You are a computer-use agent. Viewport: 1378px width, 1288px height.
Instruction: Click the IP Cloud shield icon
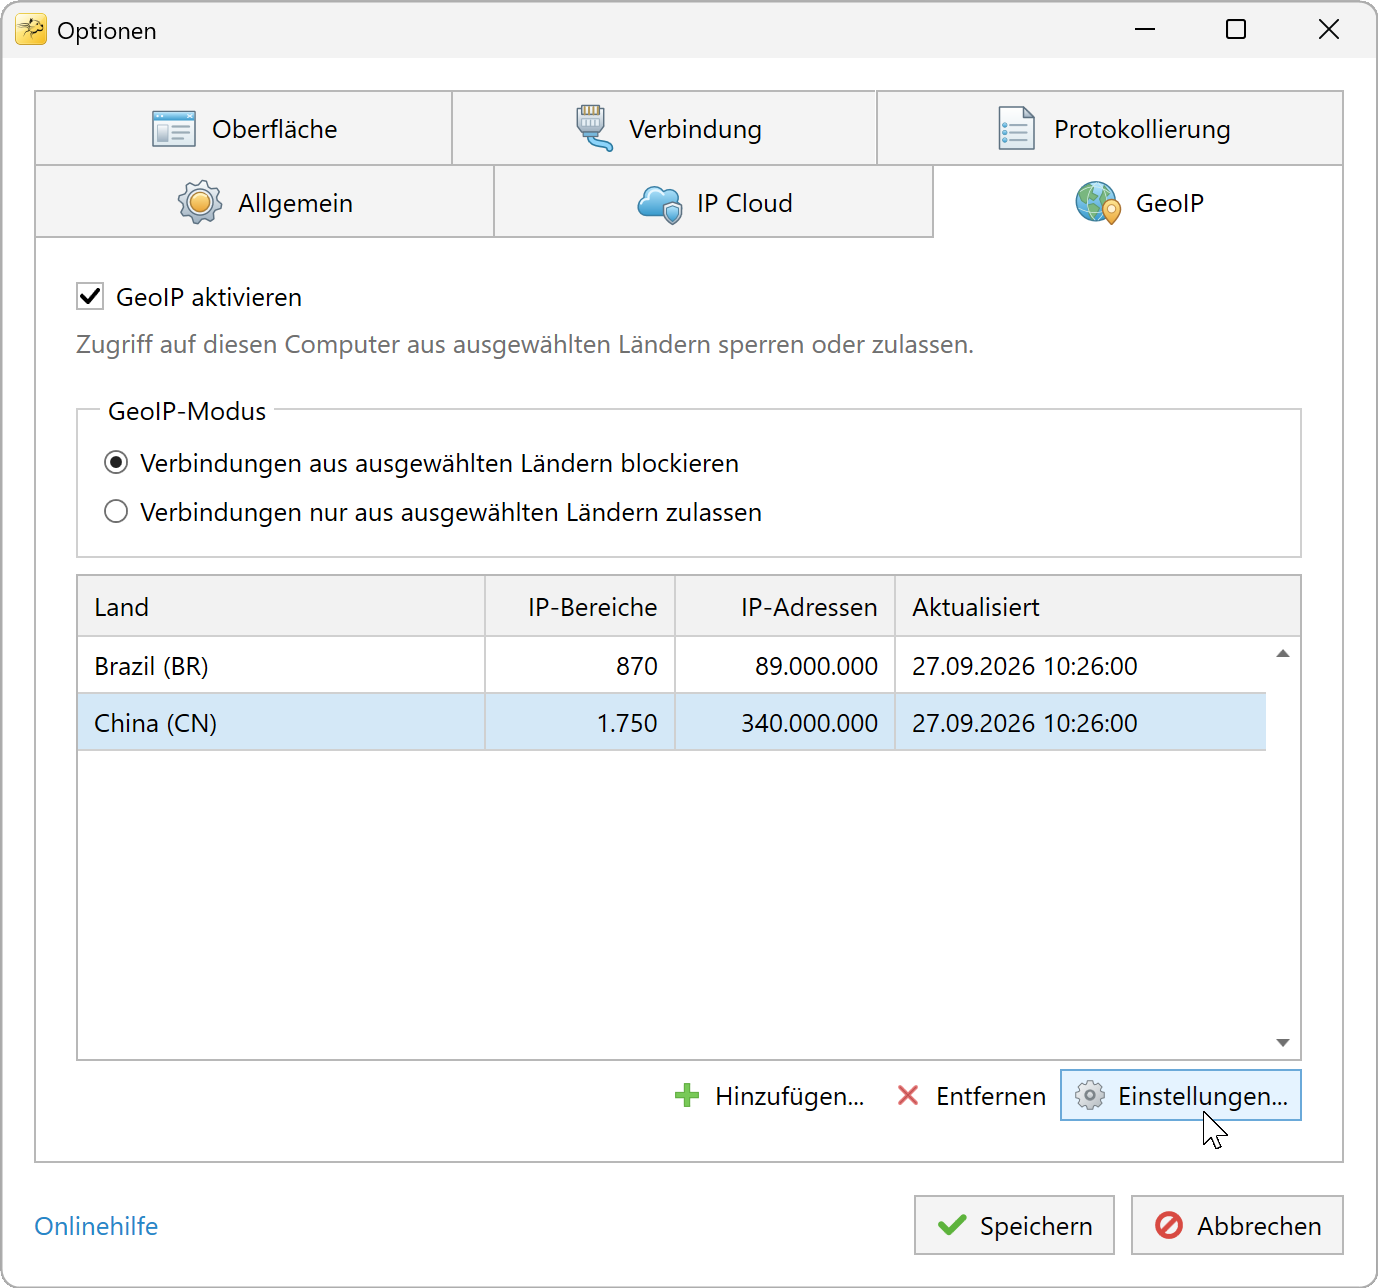(x=660, y=204)
